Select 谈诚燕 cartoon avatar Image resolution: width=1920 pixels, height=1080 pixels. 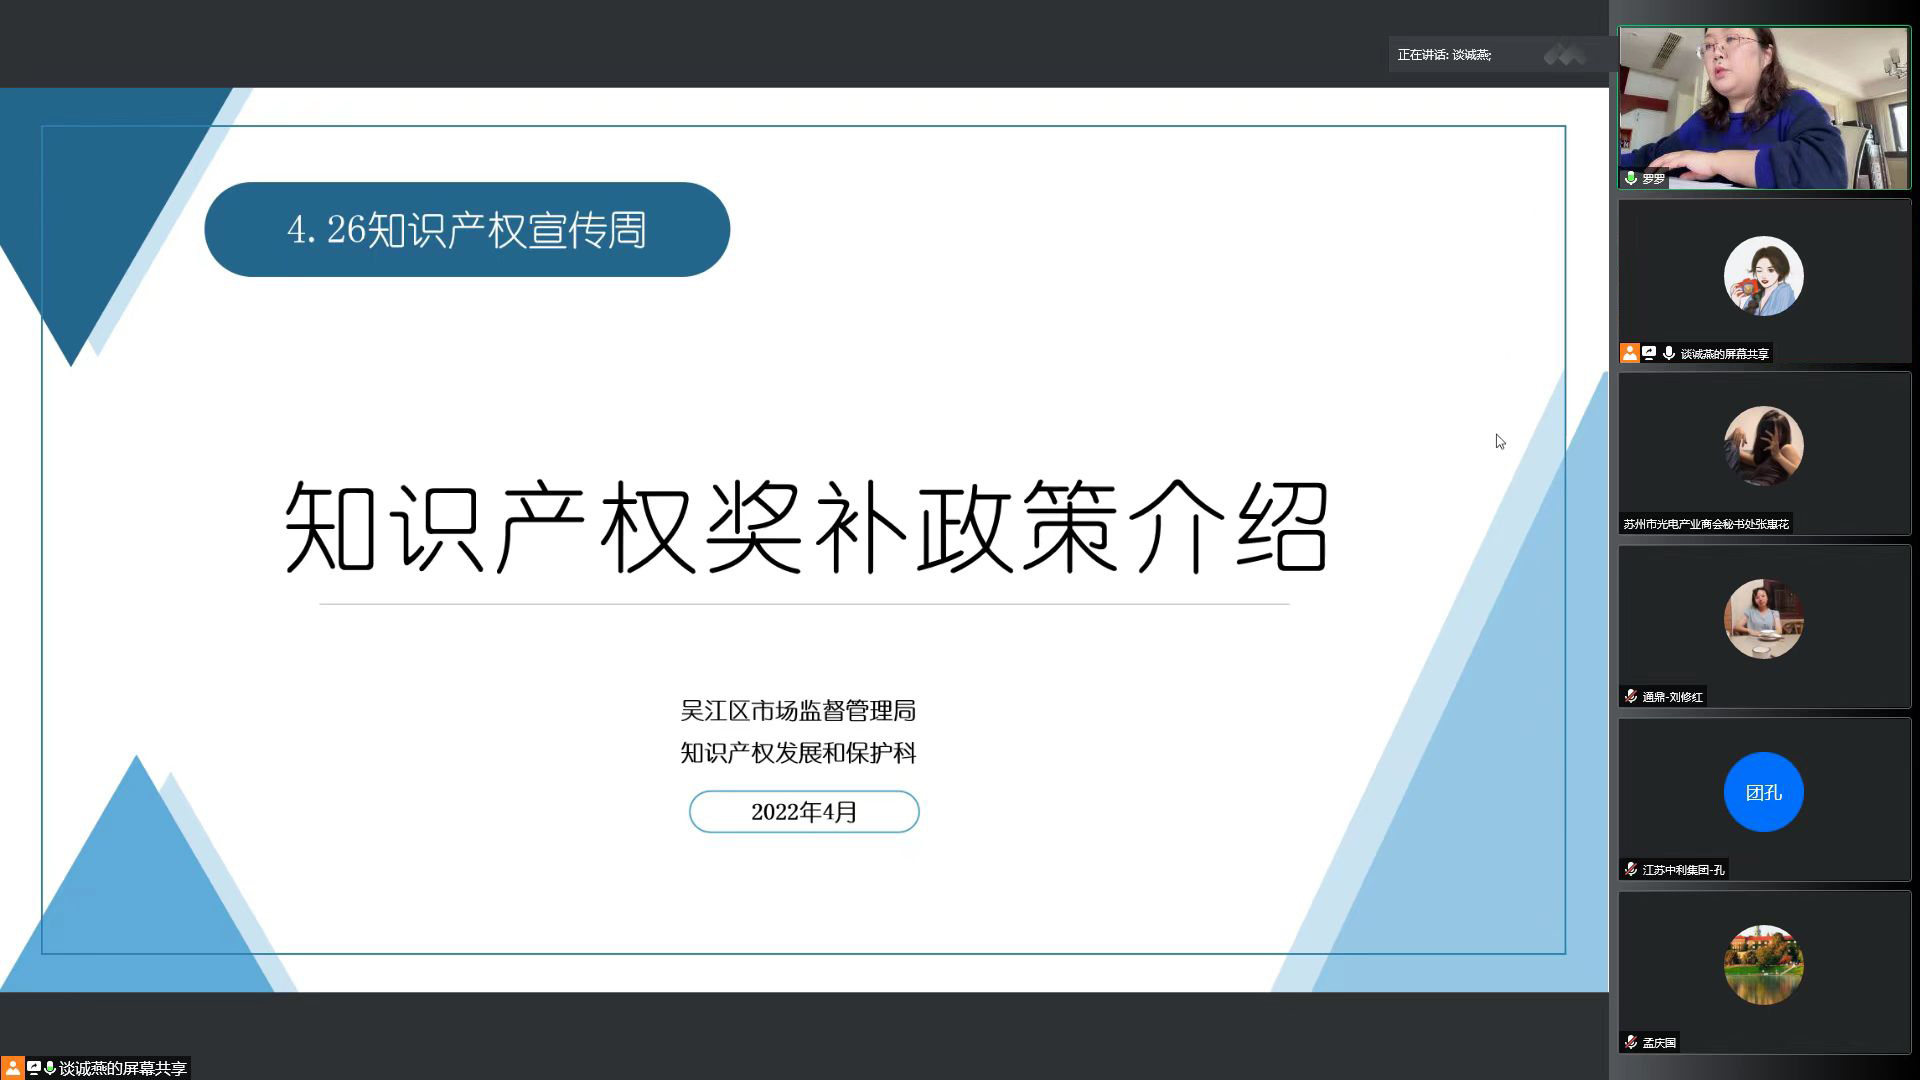tap(1763, 276)
